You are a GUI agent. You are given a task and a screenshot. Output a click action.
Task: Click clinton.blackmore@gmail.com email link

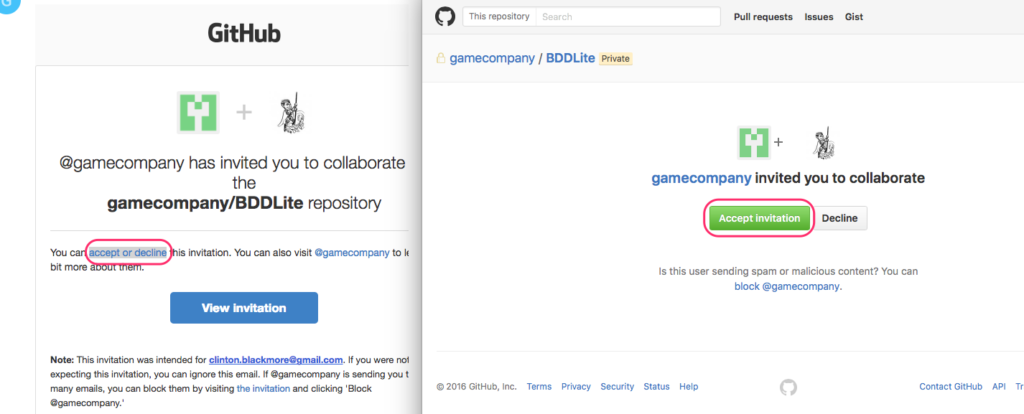pos(276,360)
